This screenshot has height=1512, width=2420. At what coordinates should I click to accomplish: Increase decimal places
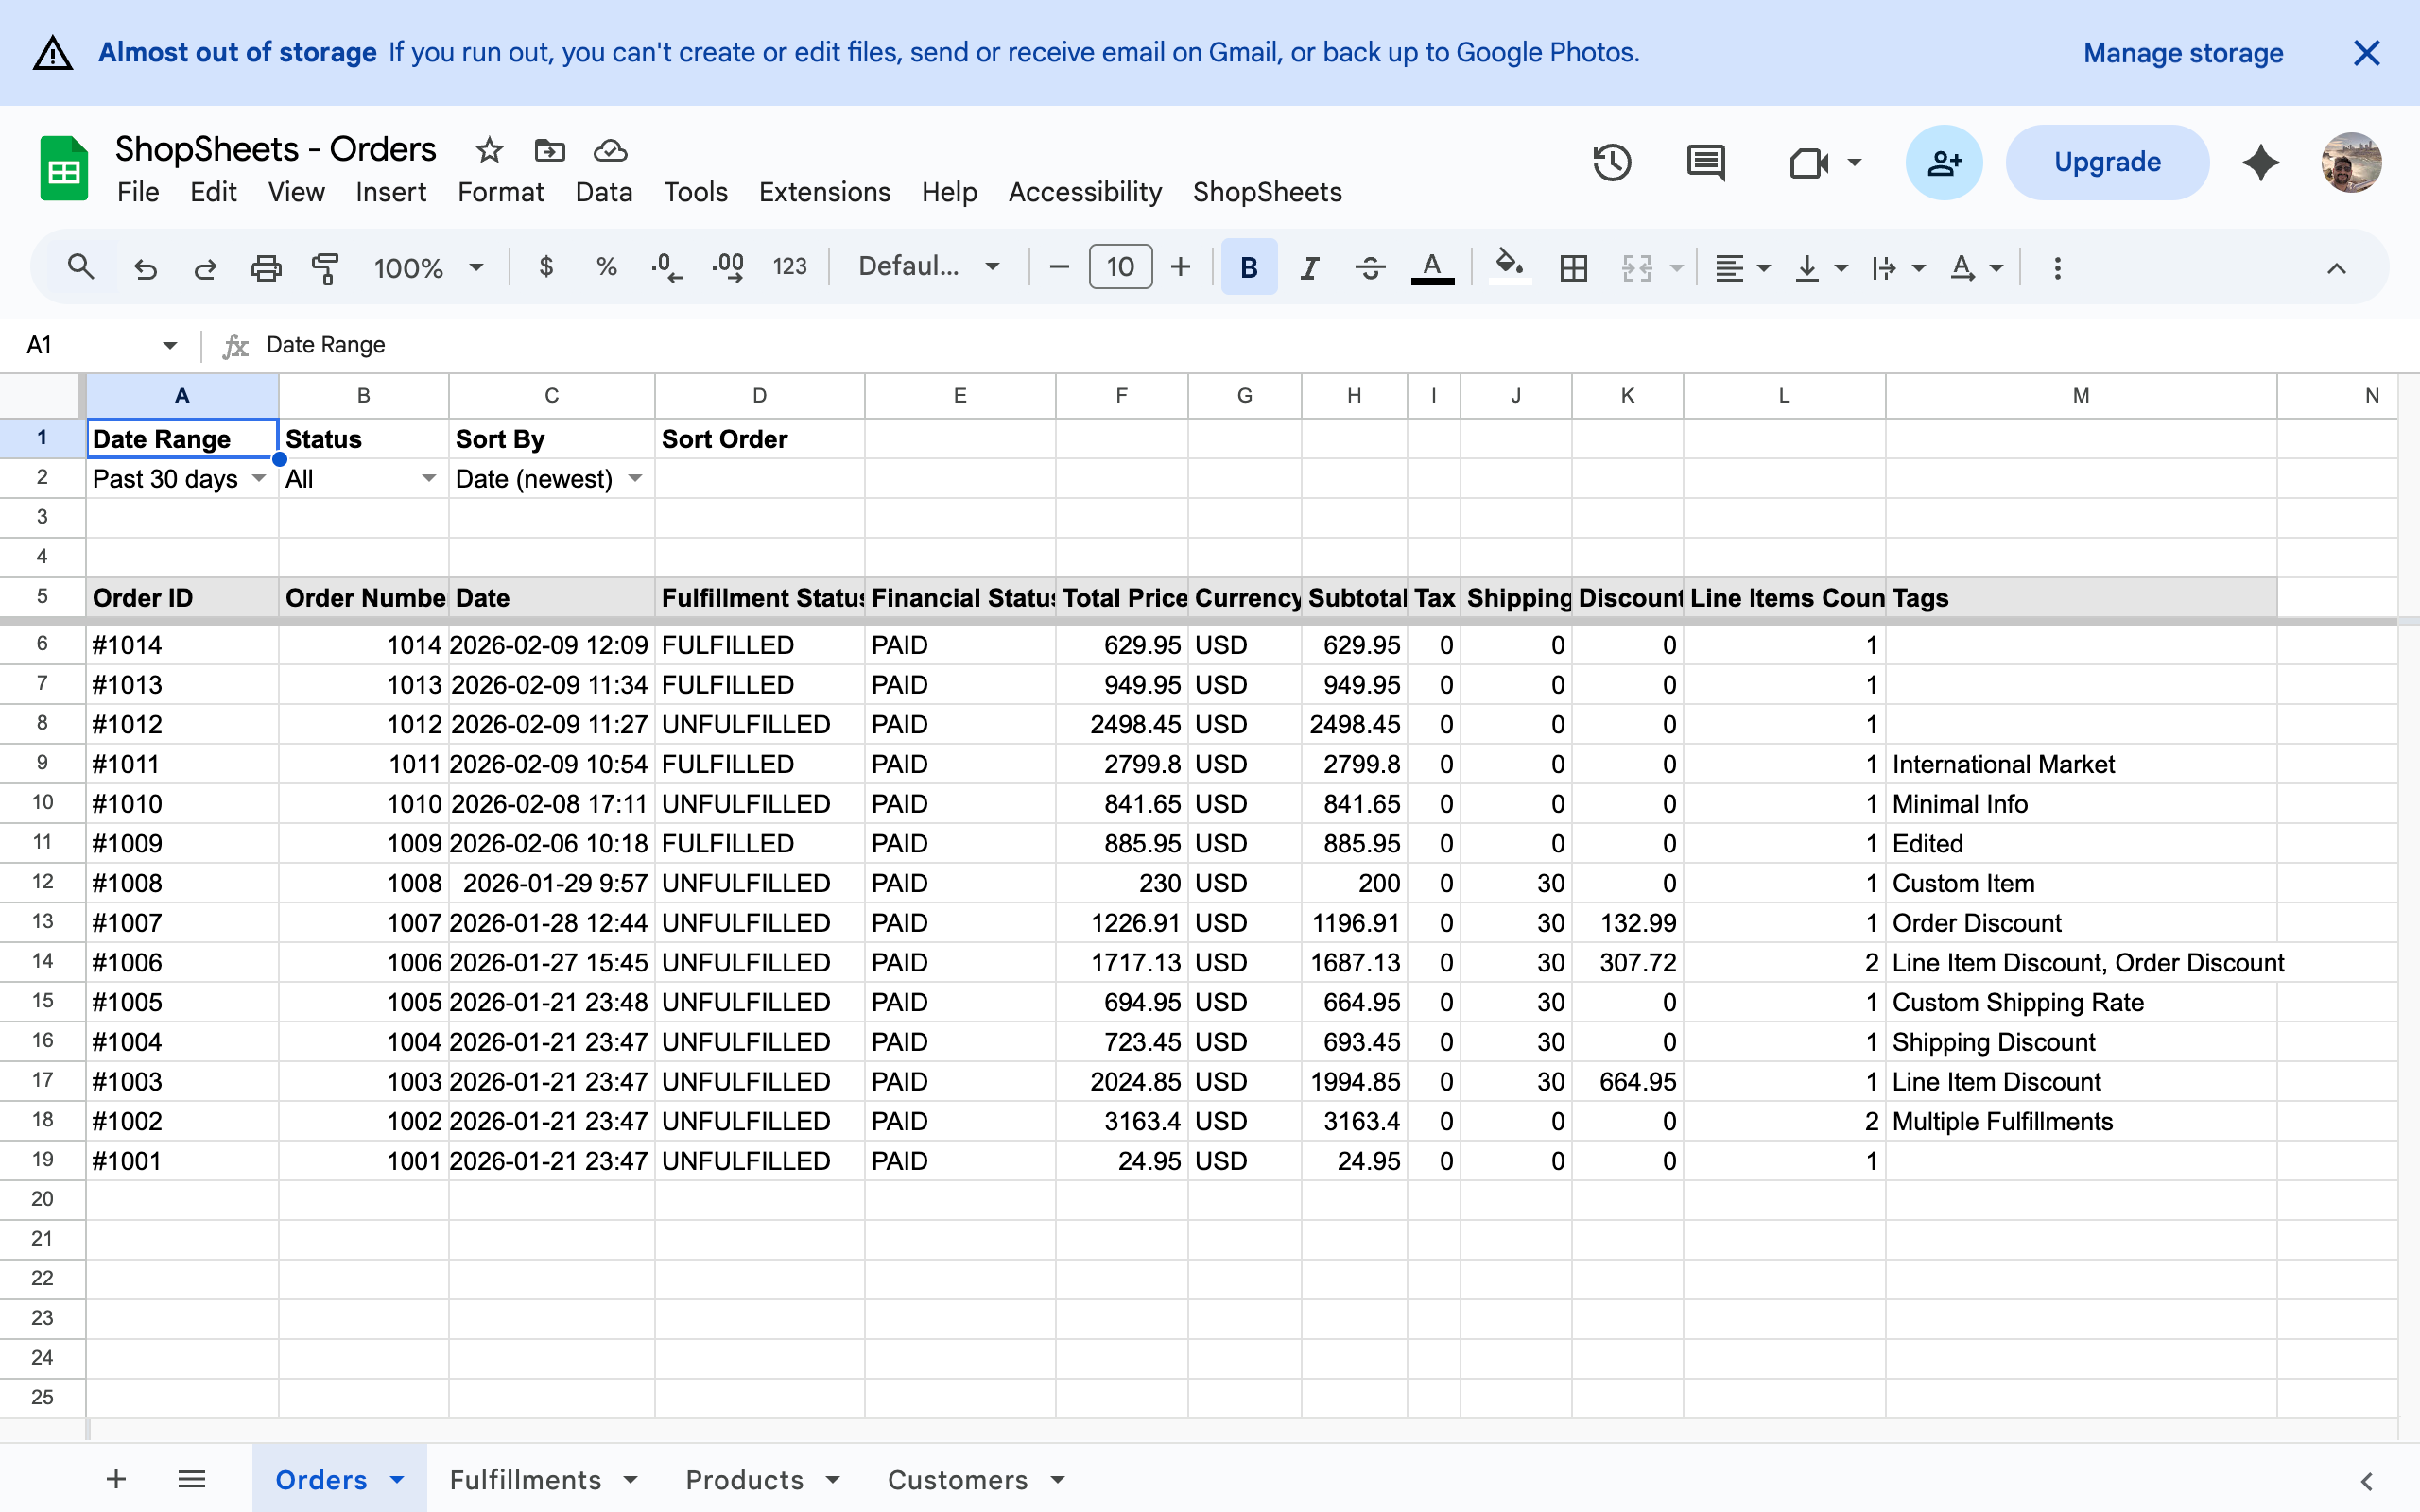tap(728, 267)
